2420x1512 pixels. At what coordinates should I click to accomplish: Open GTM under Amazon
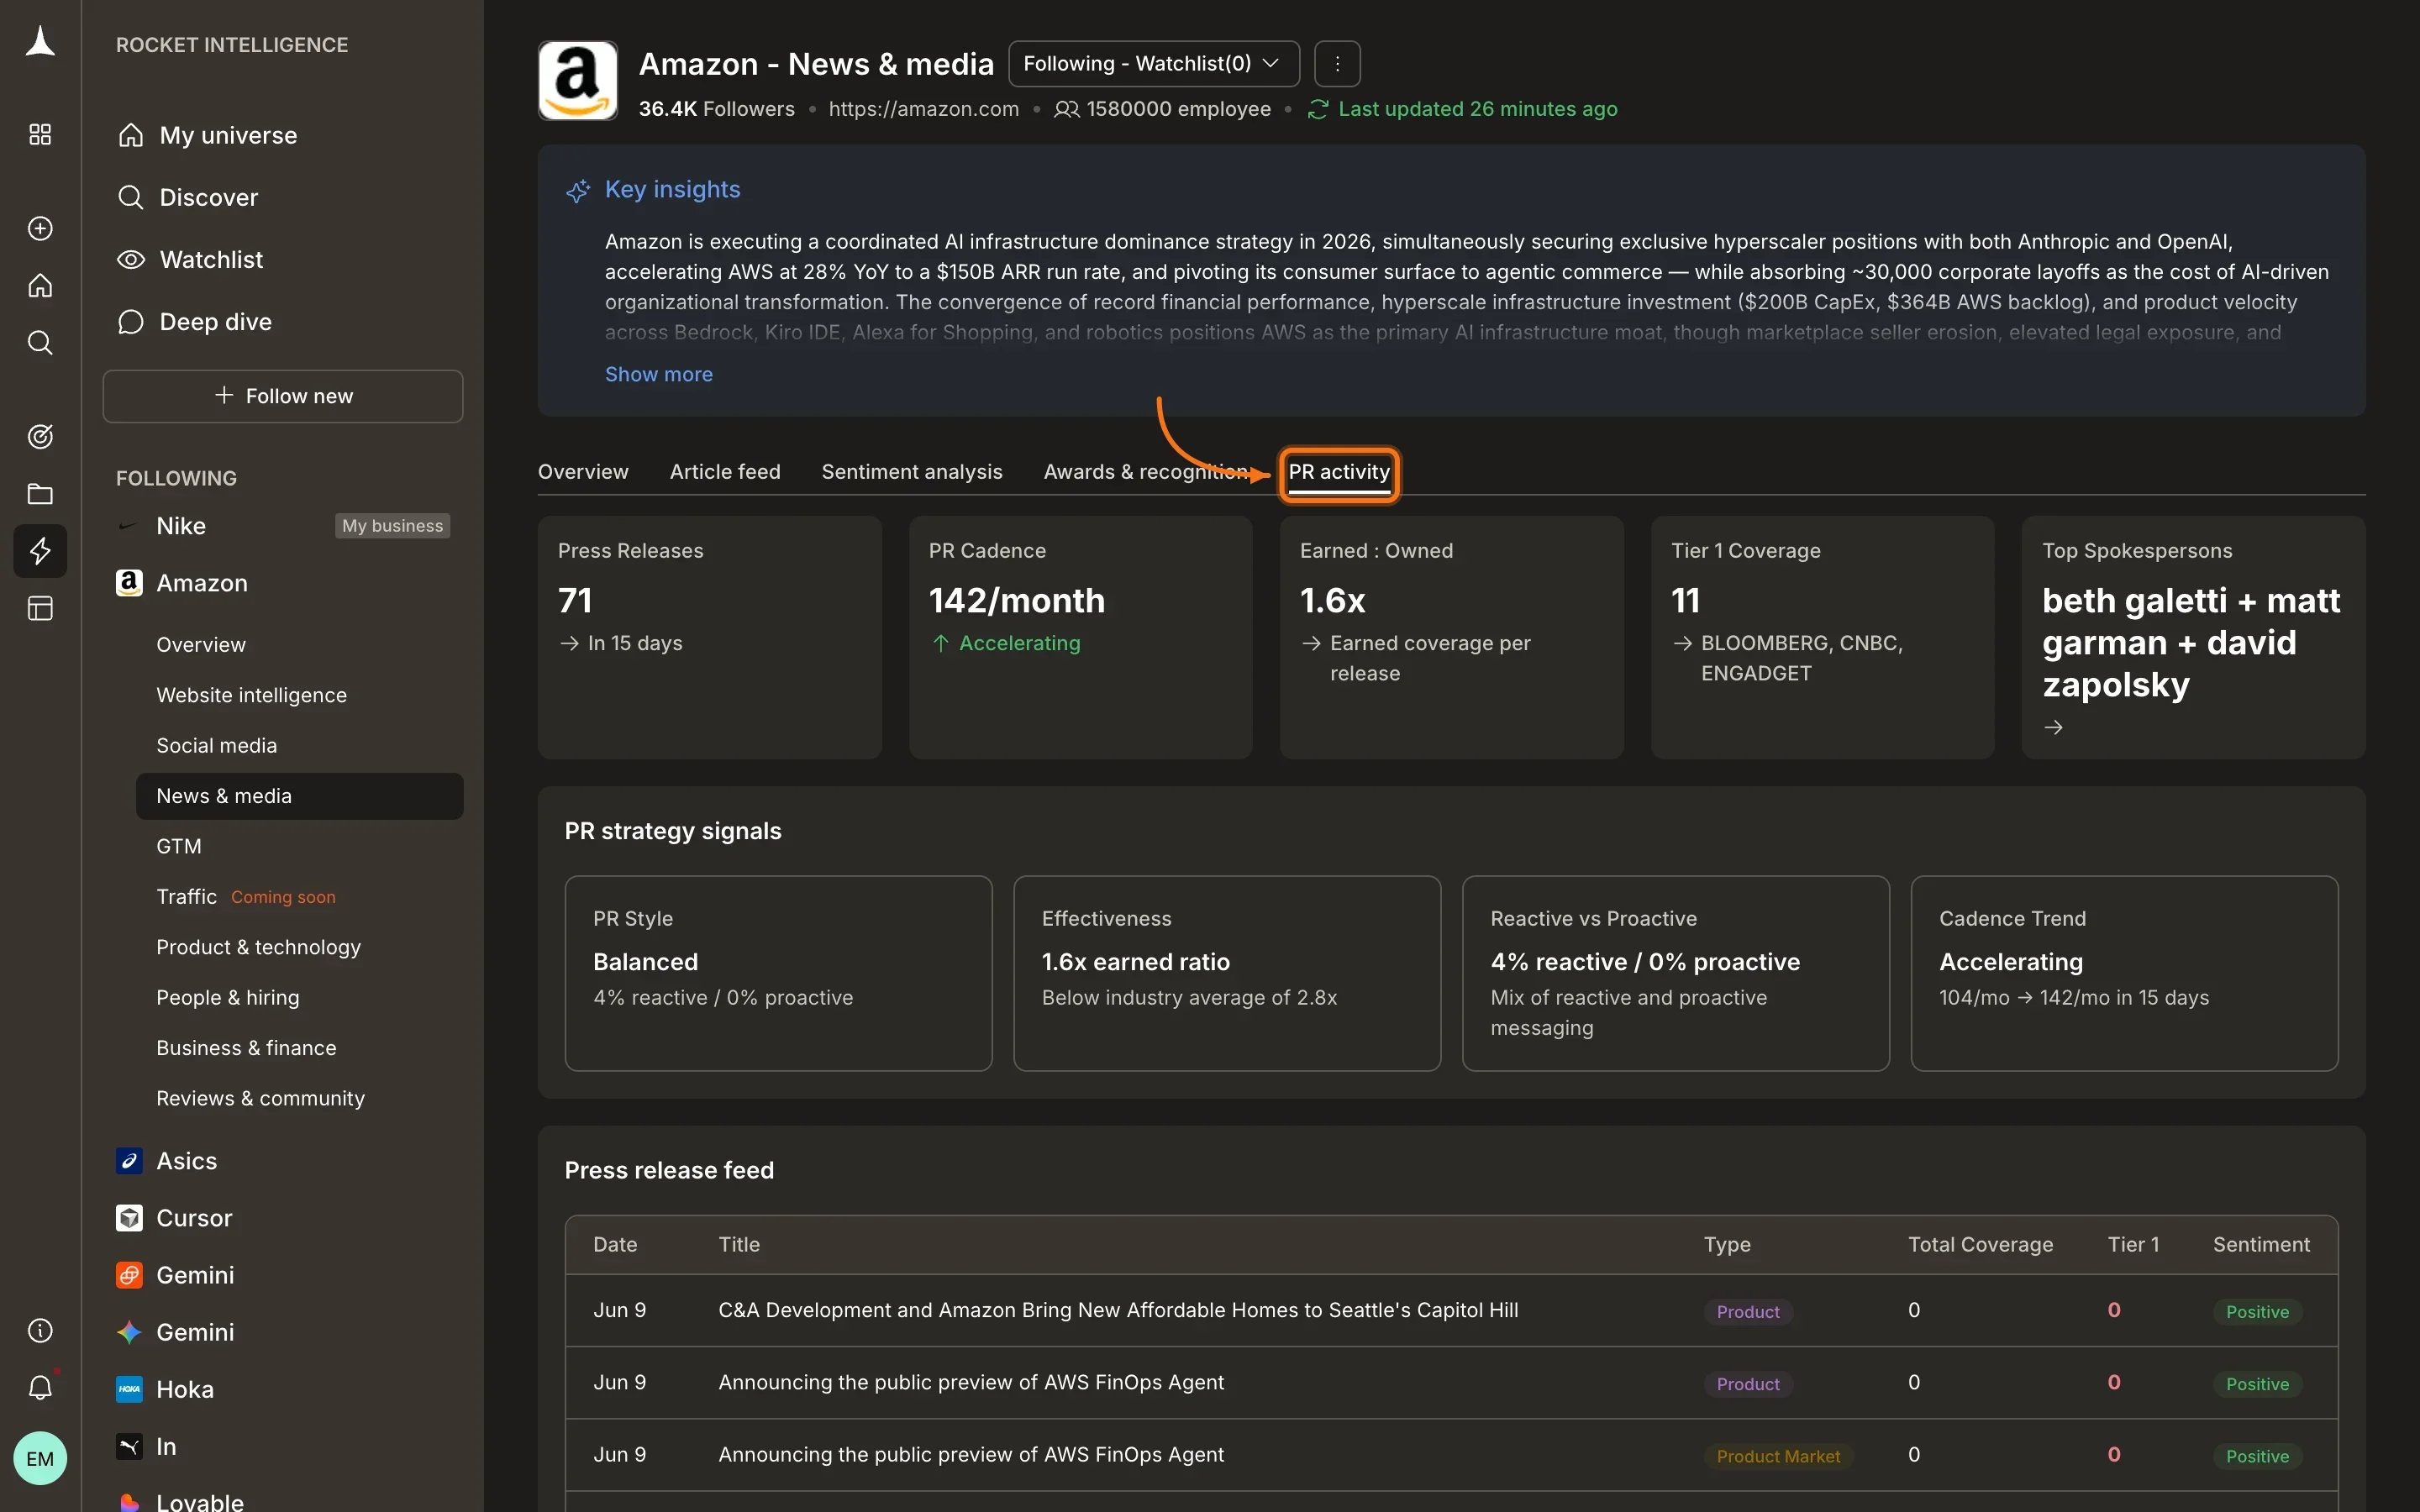(179, 846)
